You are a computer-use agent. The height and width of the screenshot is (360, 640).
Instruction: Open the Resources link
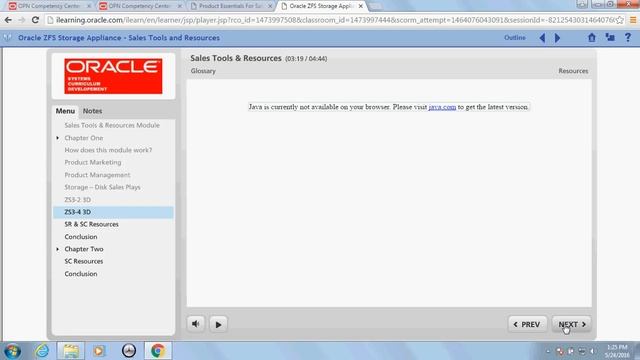coord(573,71)
